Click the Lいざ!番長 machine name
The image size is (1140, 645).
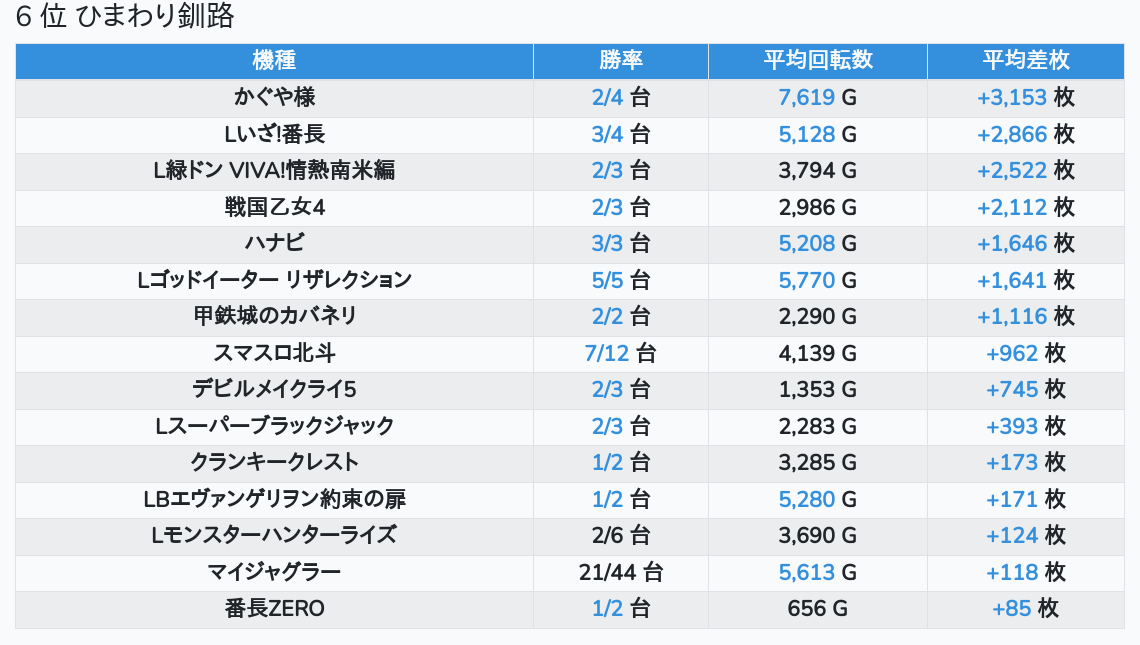tap(274, 134)
